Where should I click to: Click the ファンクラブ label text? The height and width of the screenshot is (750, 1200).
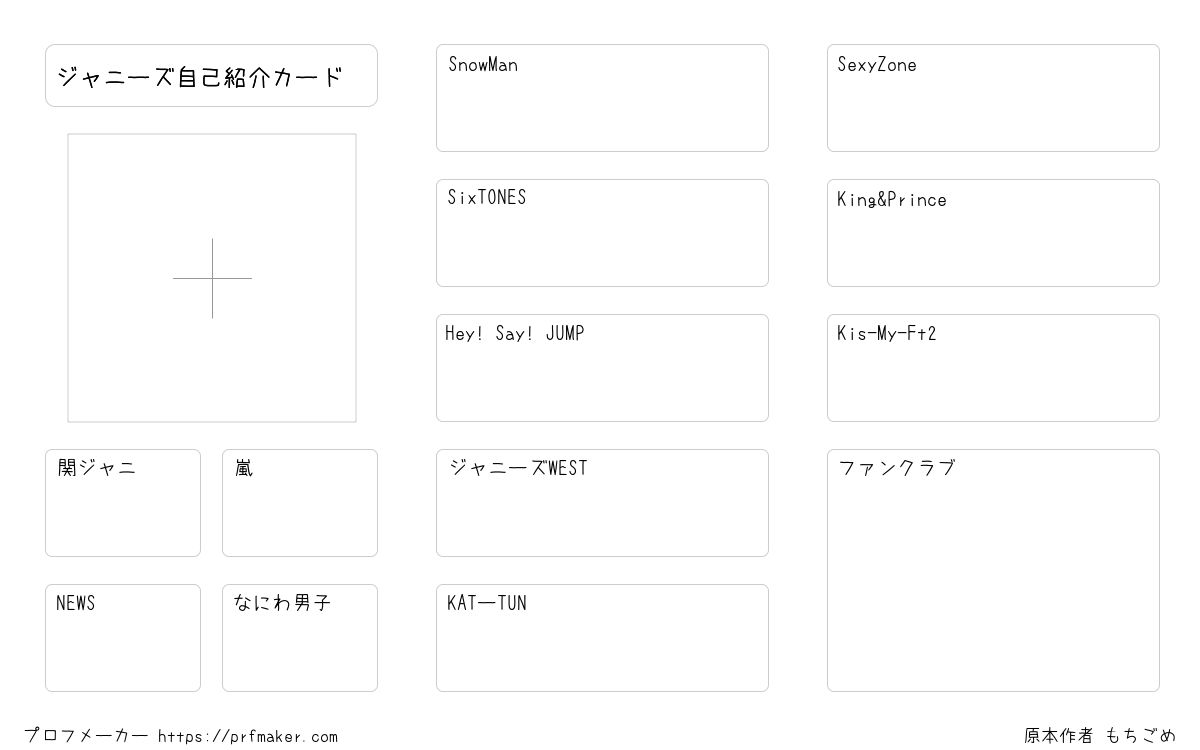click(x=897, y=468)
